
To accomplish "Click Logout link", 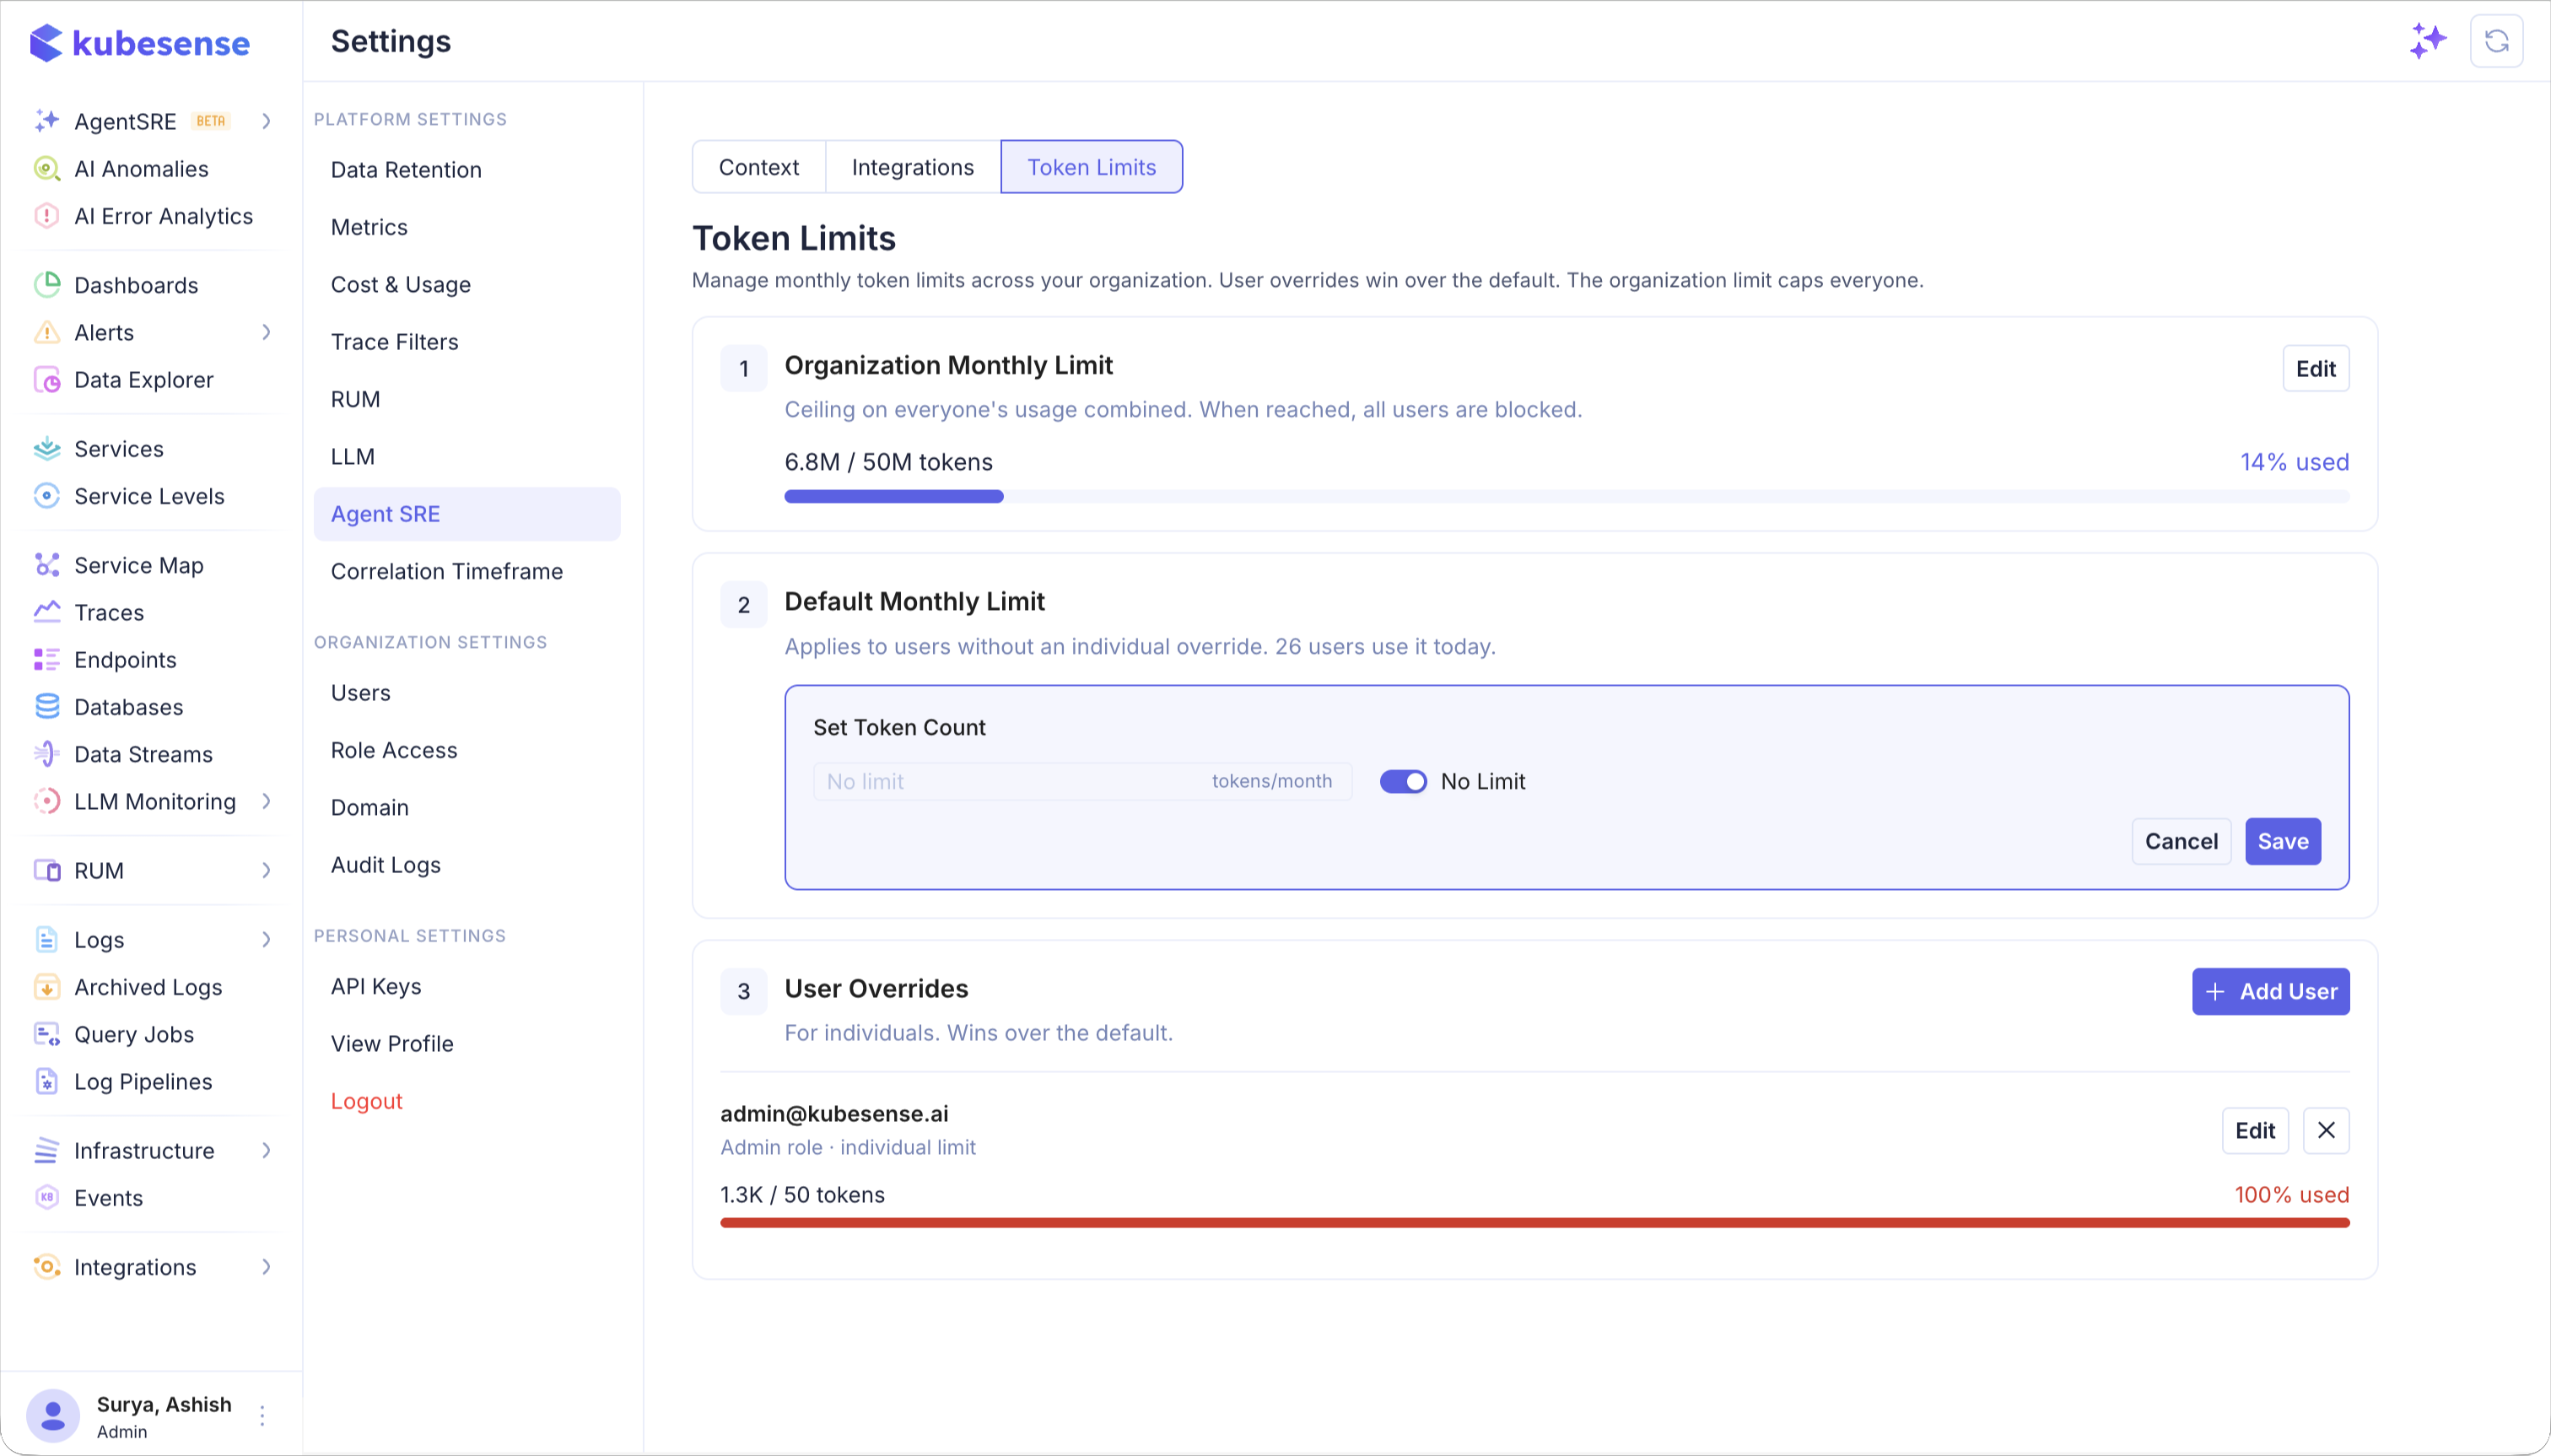I will [367, 1101].
